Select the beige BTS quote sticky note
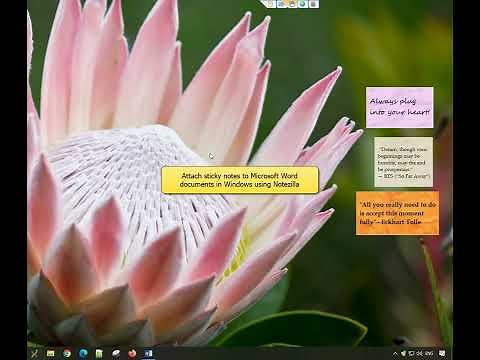The image size is (480, 360). (x=404, y=162)
